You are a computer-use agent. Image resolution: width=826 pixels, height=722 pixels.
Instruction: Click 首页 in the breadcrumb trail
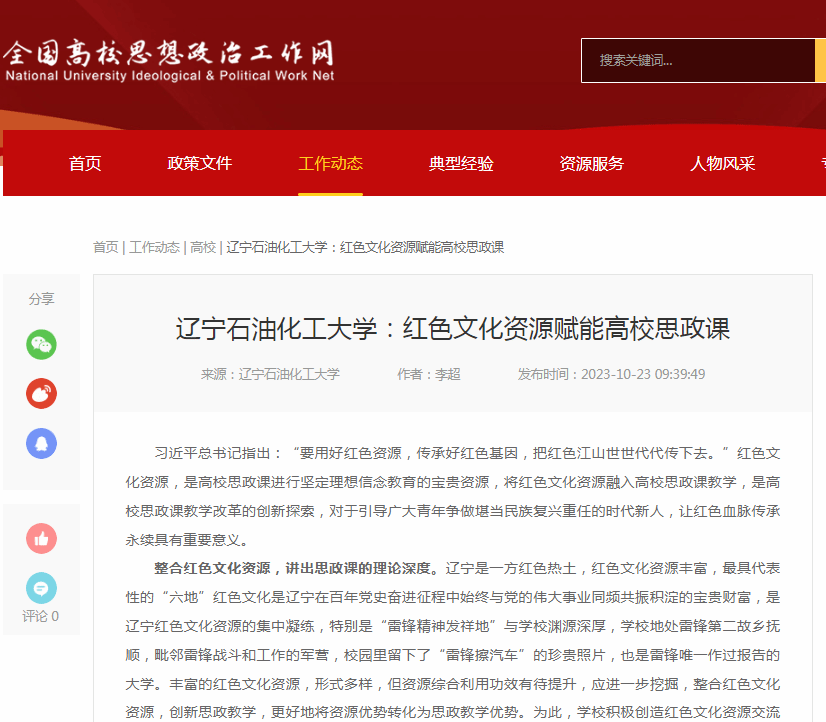105,247
